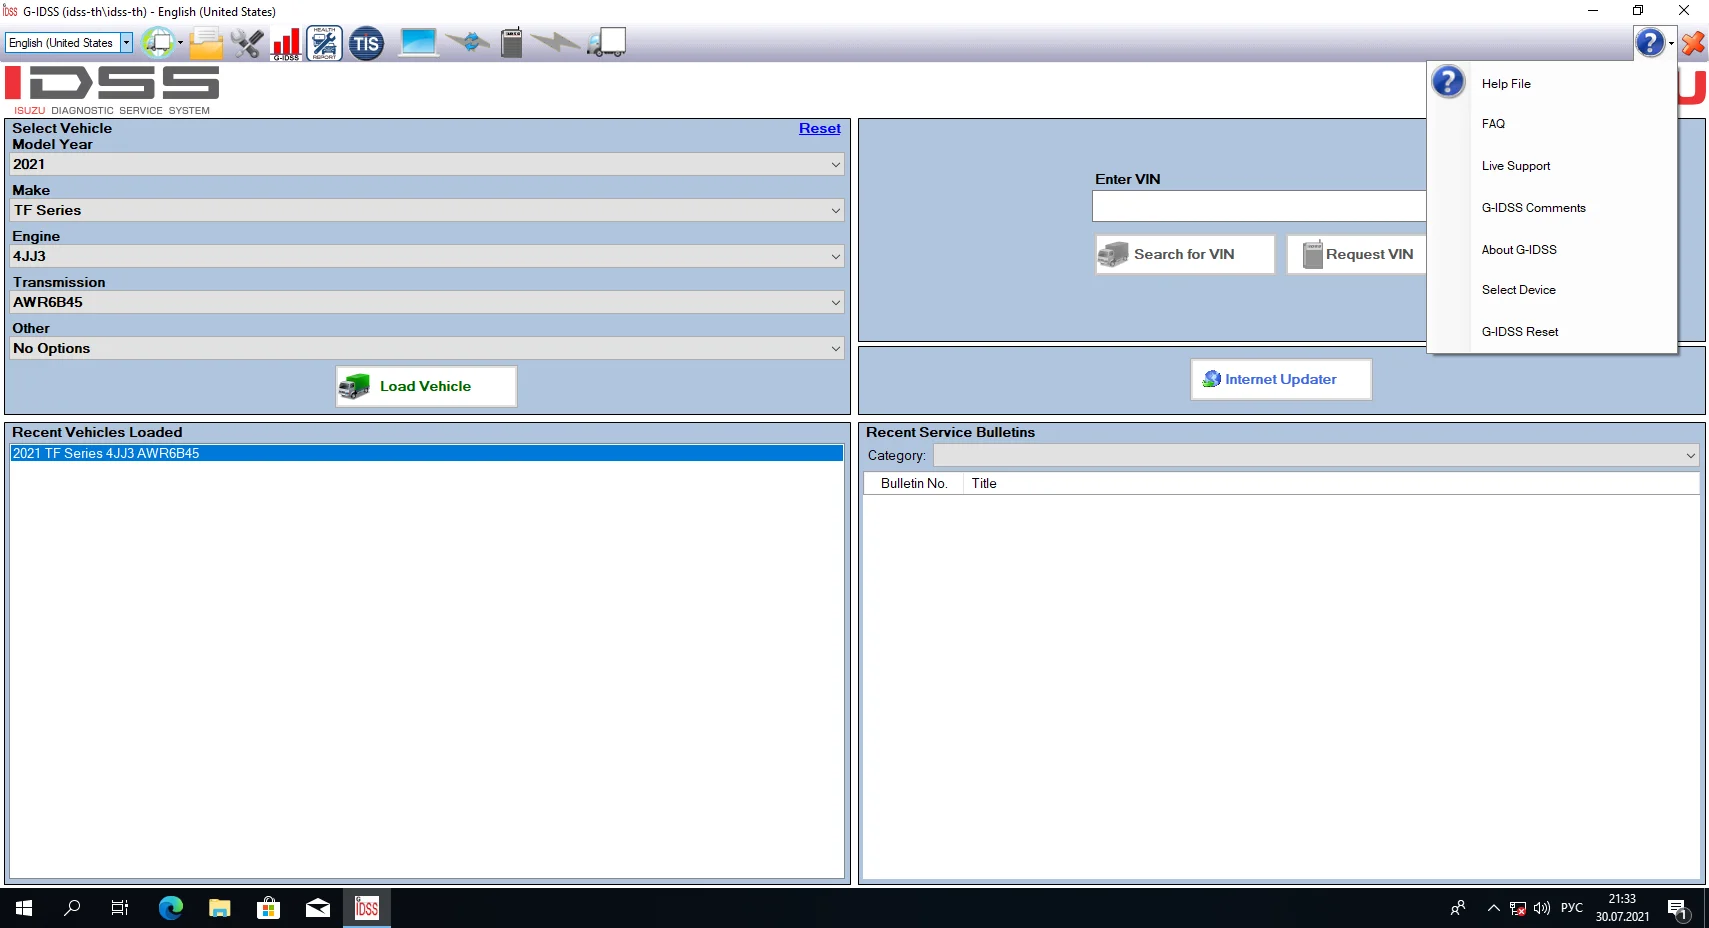Click the radio device toolbar icon
Viewport: 1709px width, 928px height.
[x=511, y=43]
